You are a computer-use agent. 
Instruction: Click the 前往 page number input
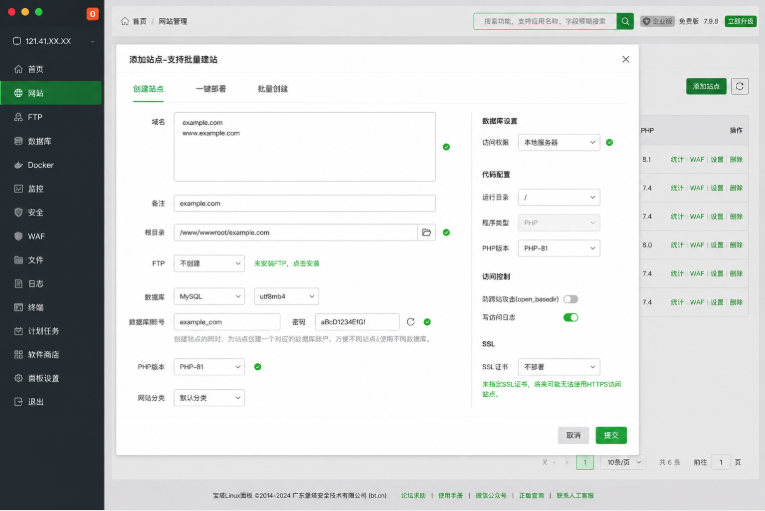[x=721, y=462]
